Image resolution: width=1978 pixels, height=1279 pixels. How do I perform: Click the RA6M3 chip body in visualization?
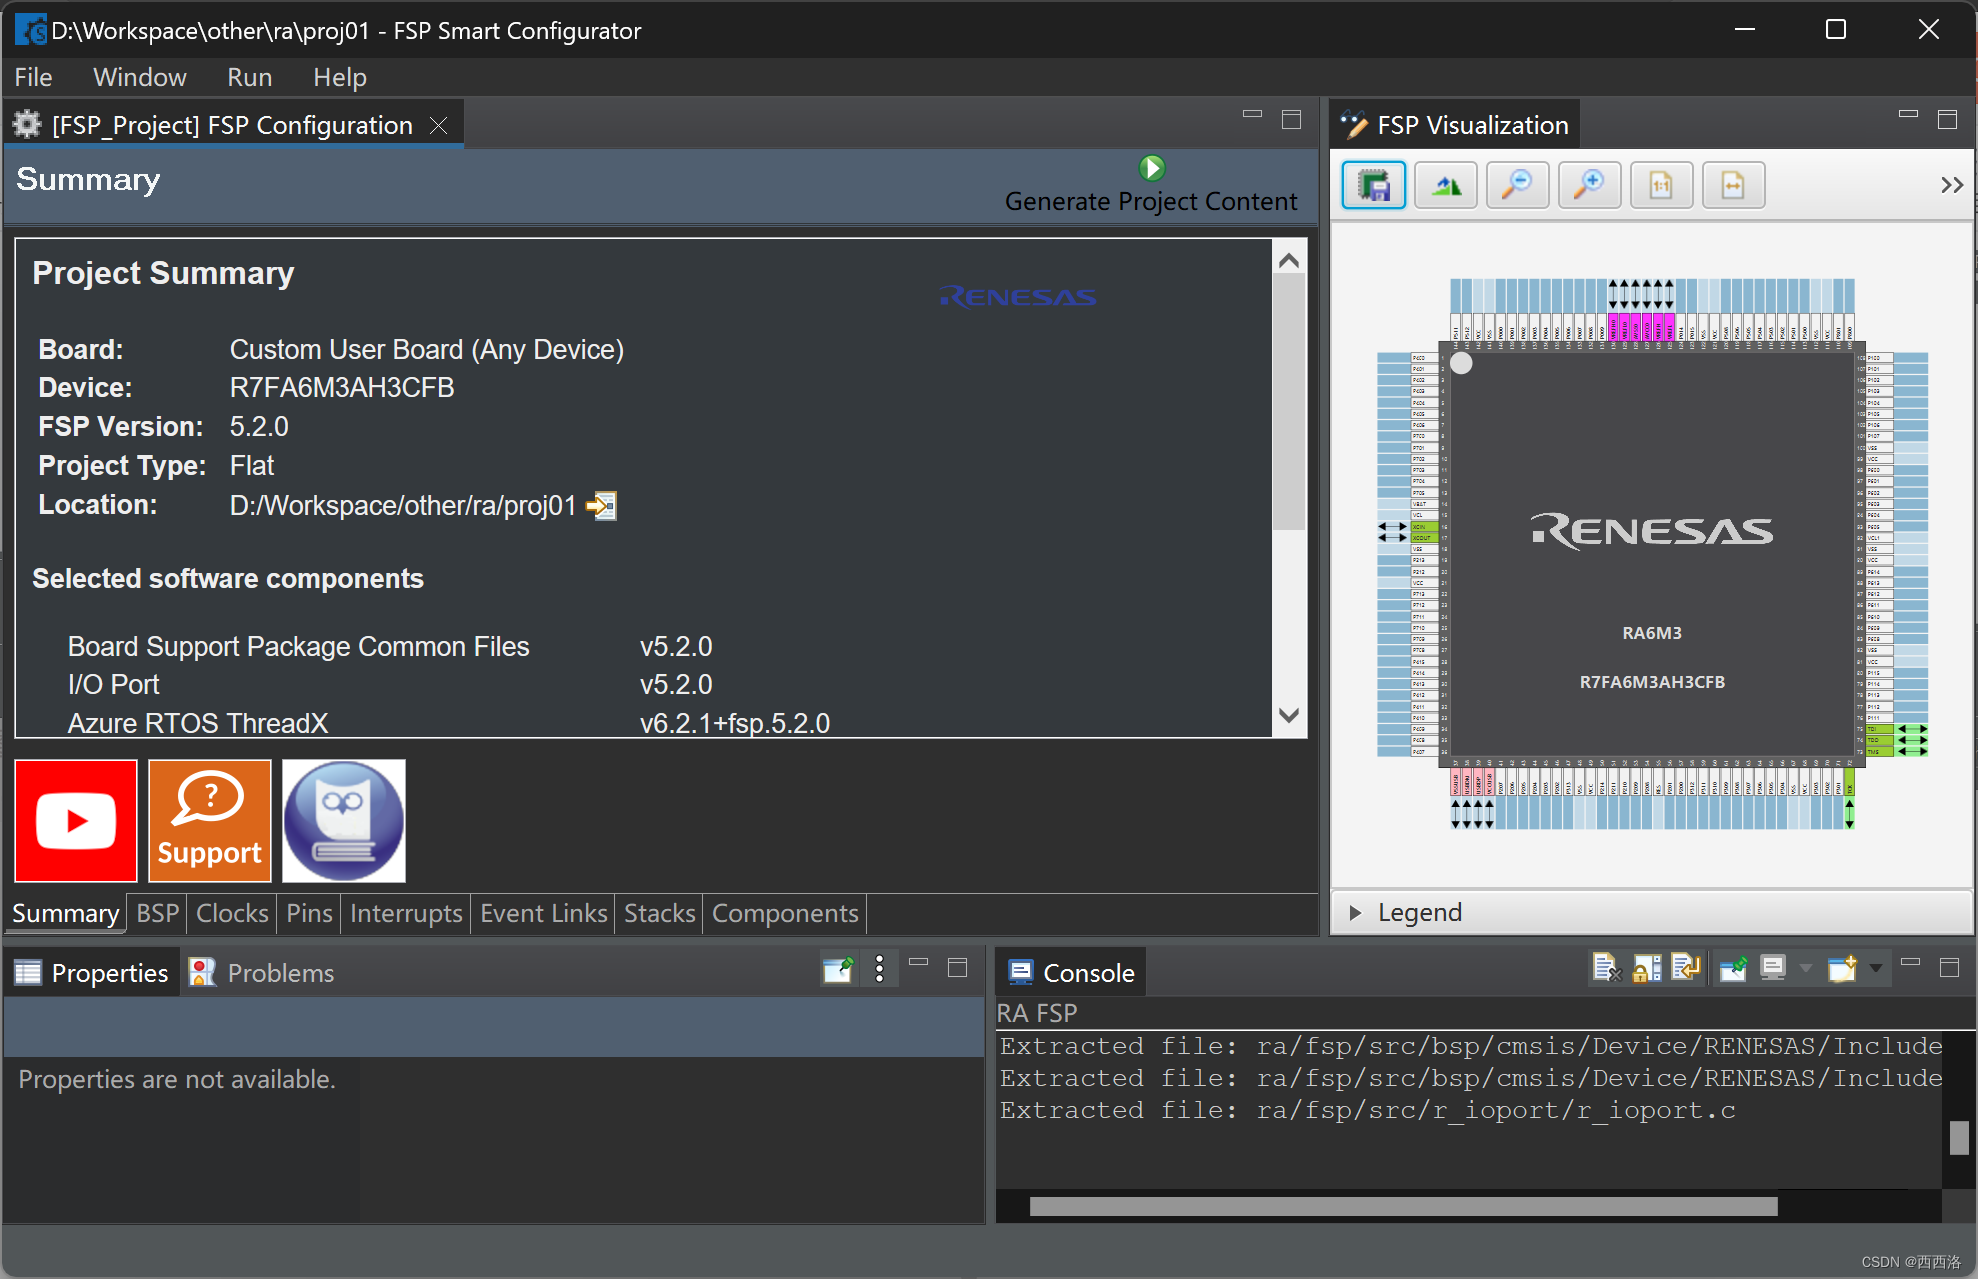coord(1652,555)
